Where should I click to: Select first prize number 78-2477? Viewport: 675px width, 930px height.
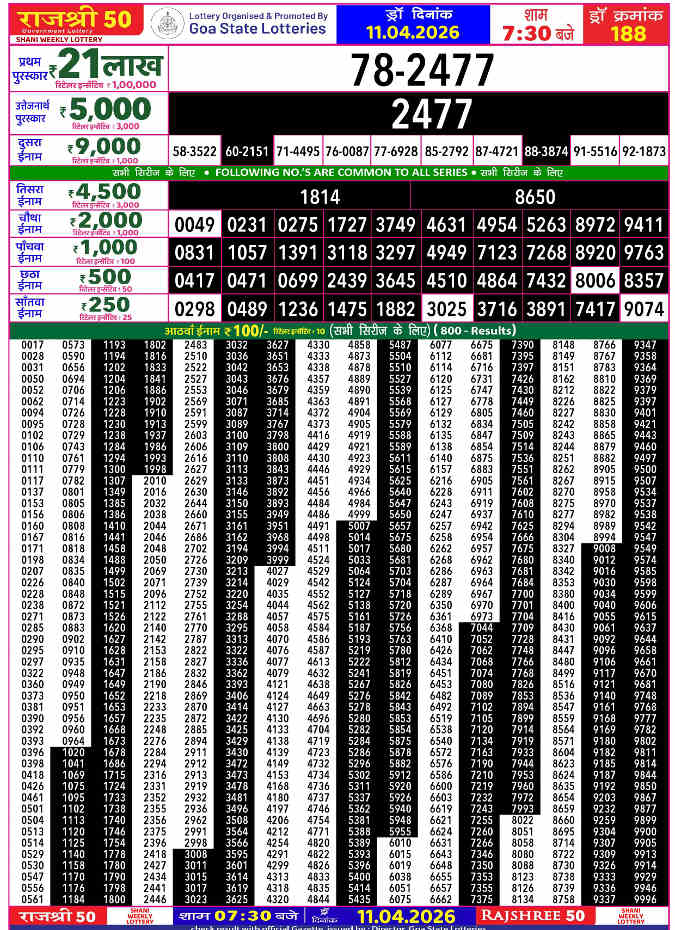click(x=421, y=70)
